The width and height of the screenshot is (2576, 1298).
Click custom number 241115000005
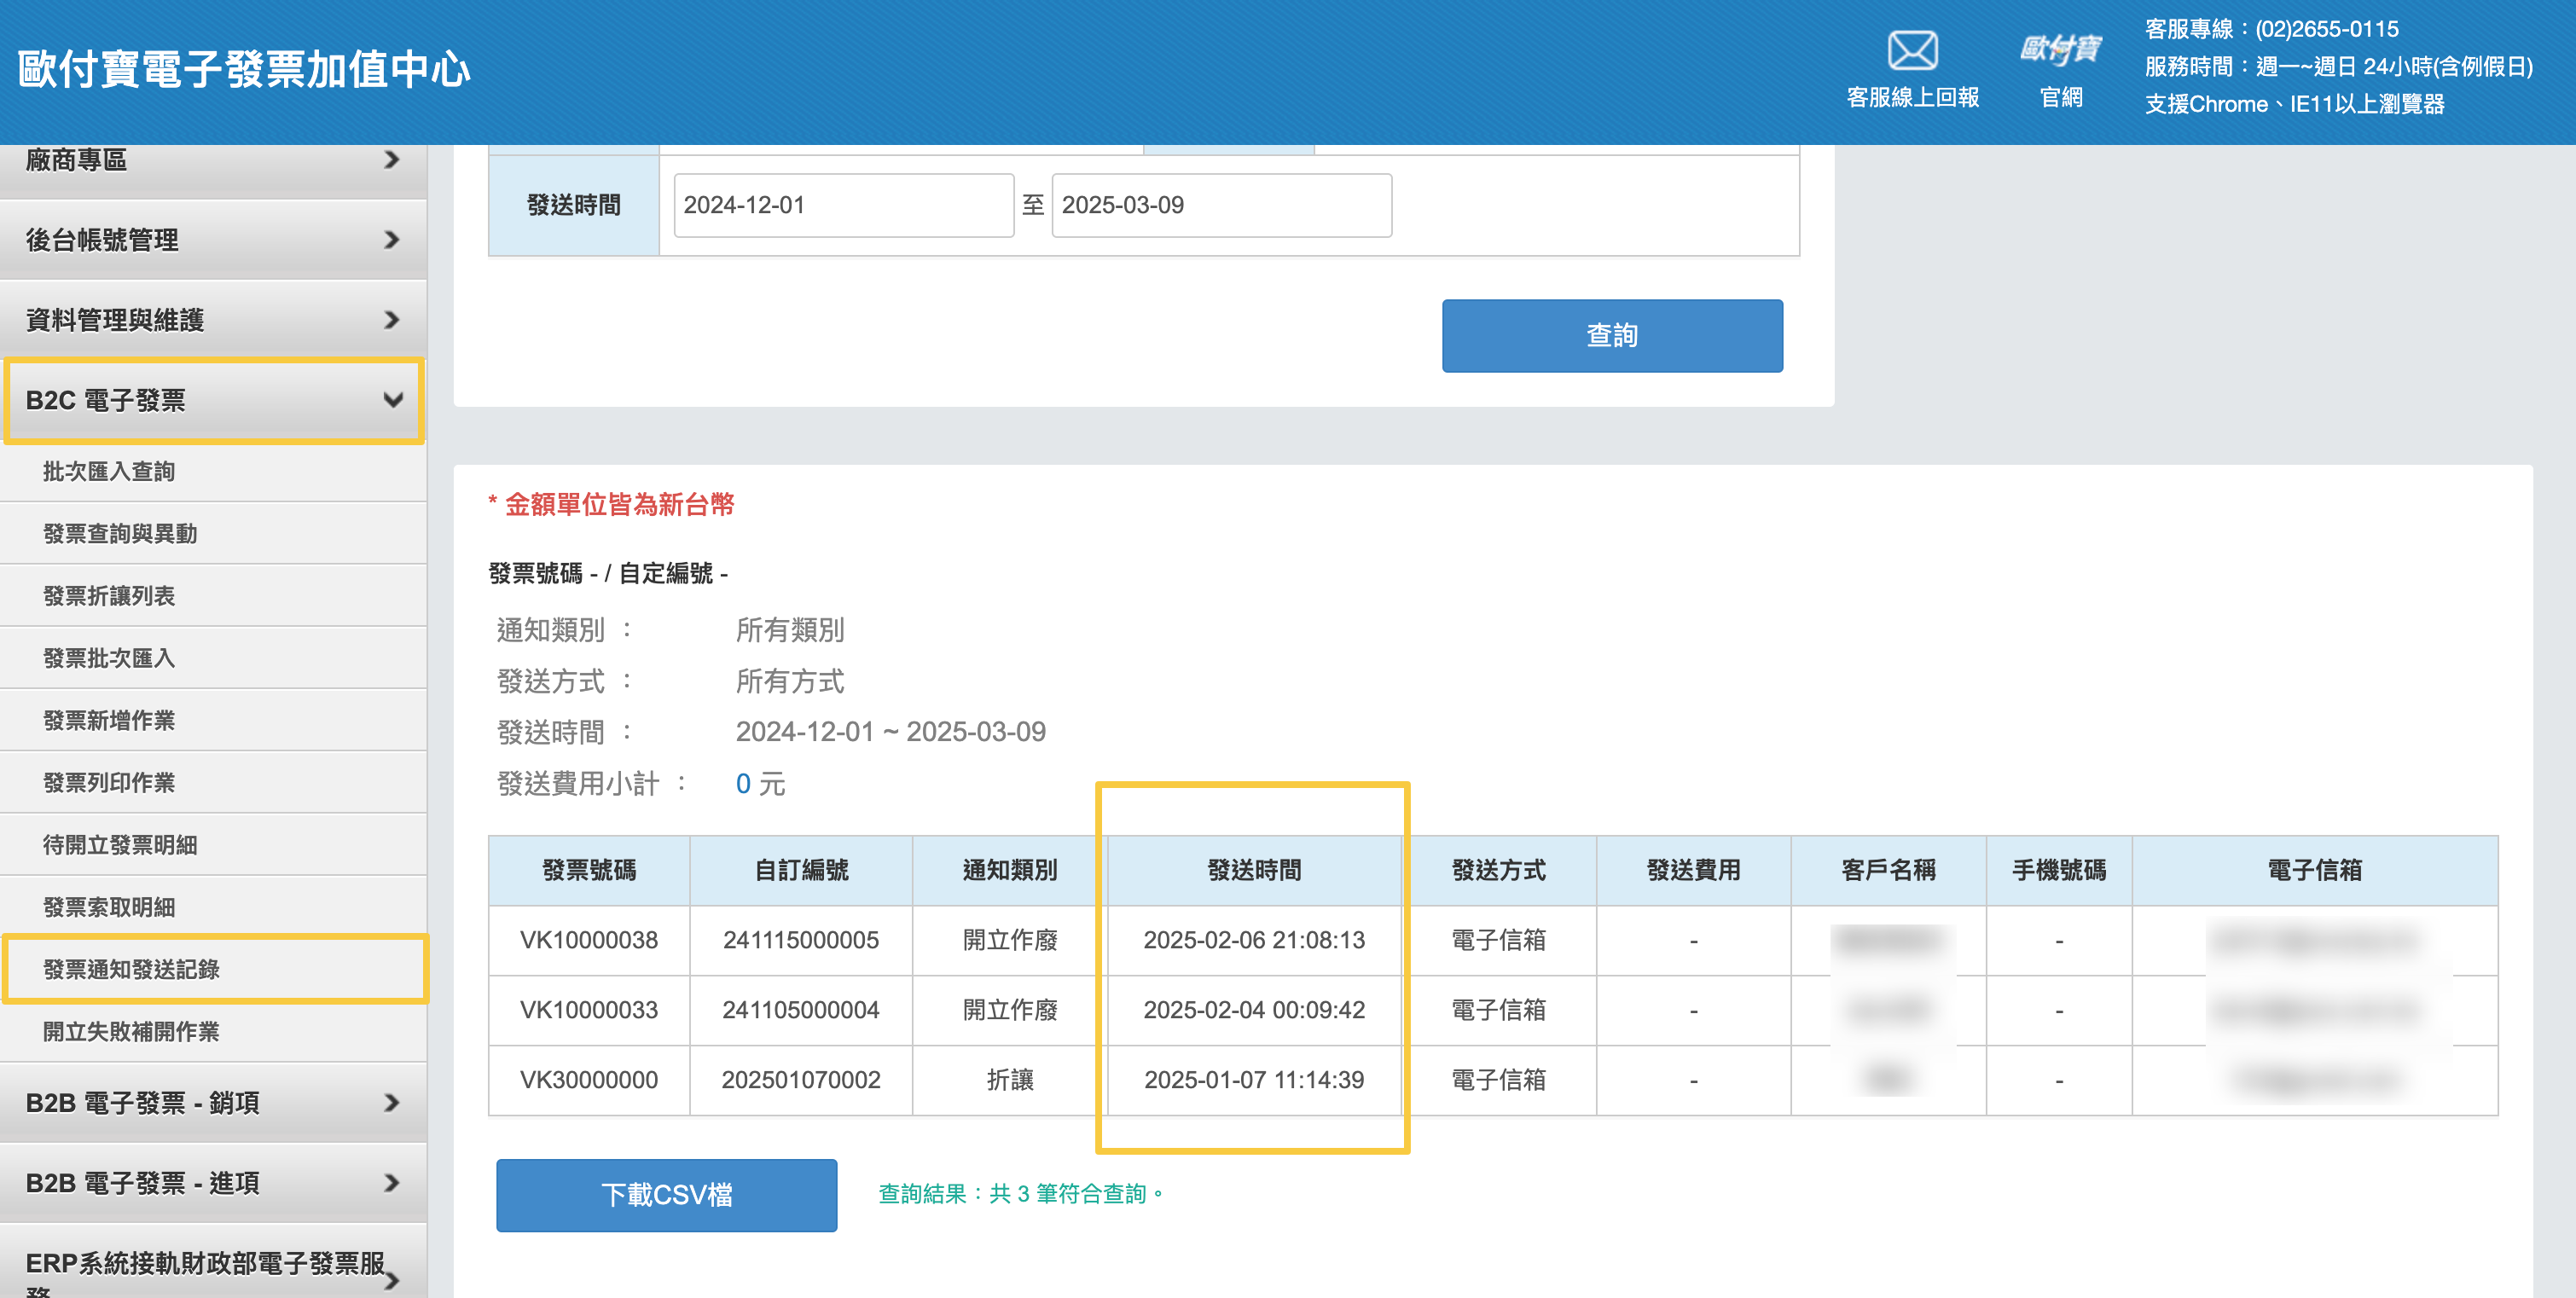tap(801, 940)
